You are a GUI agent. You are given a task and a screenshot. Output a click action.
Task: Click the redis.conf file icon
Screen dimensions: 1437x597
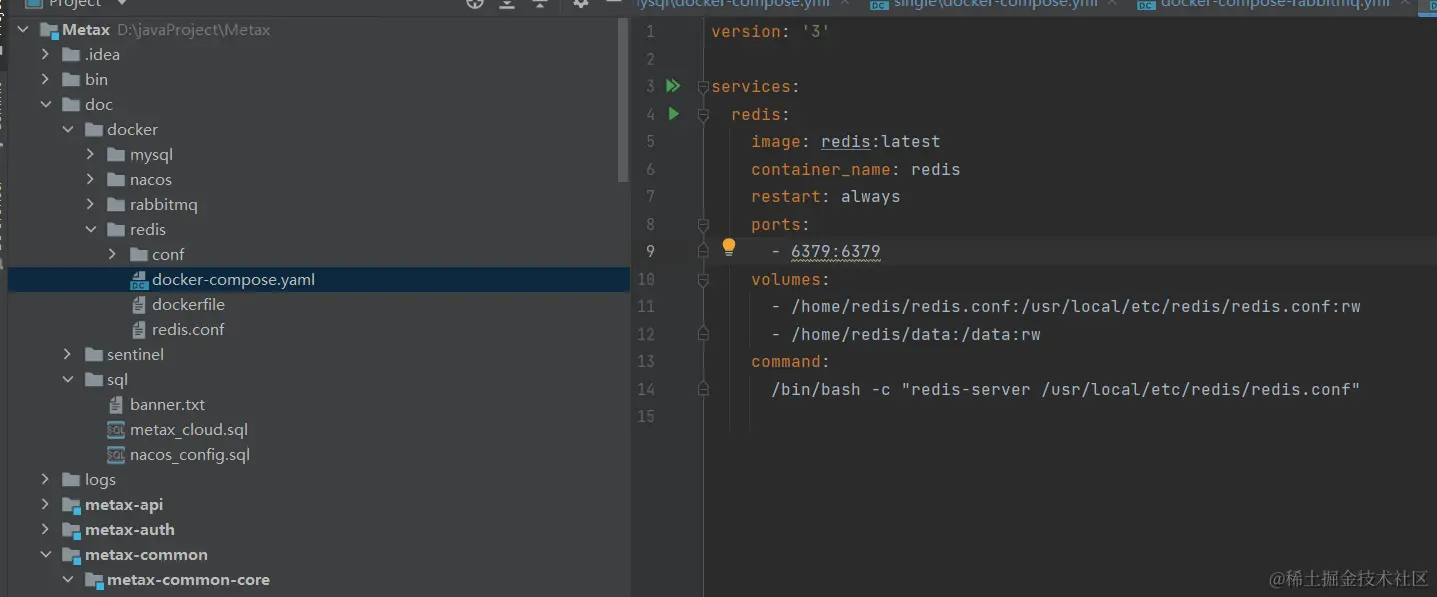pyautogui.click(x=139, y=330)
